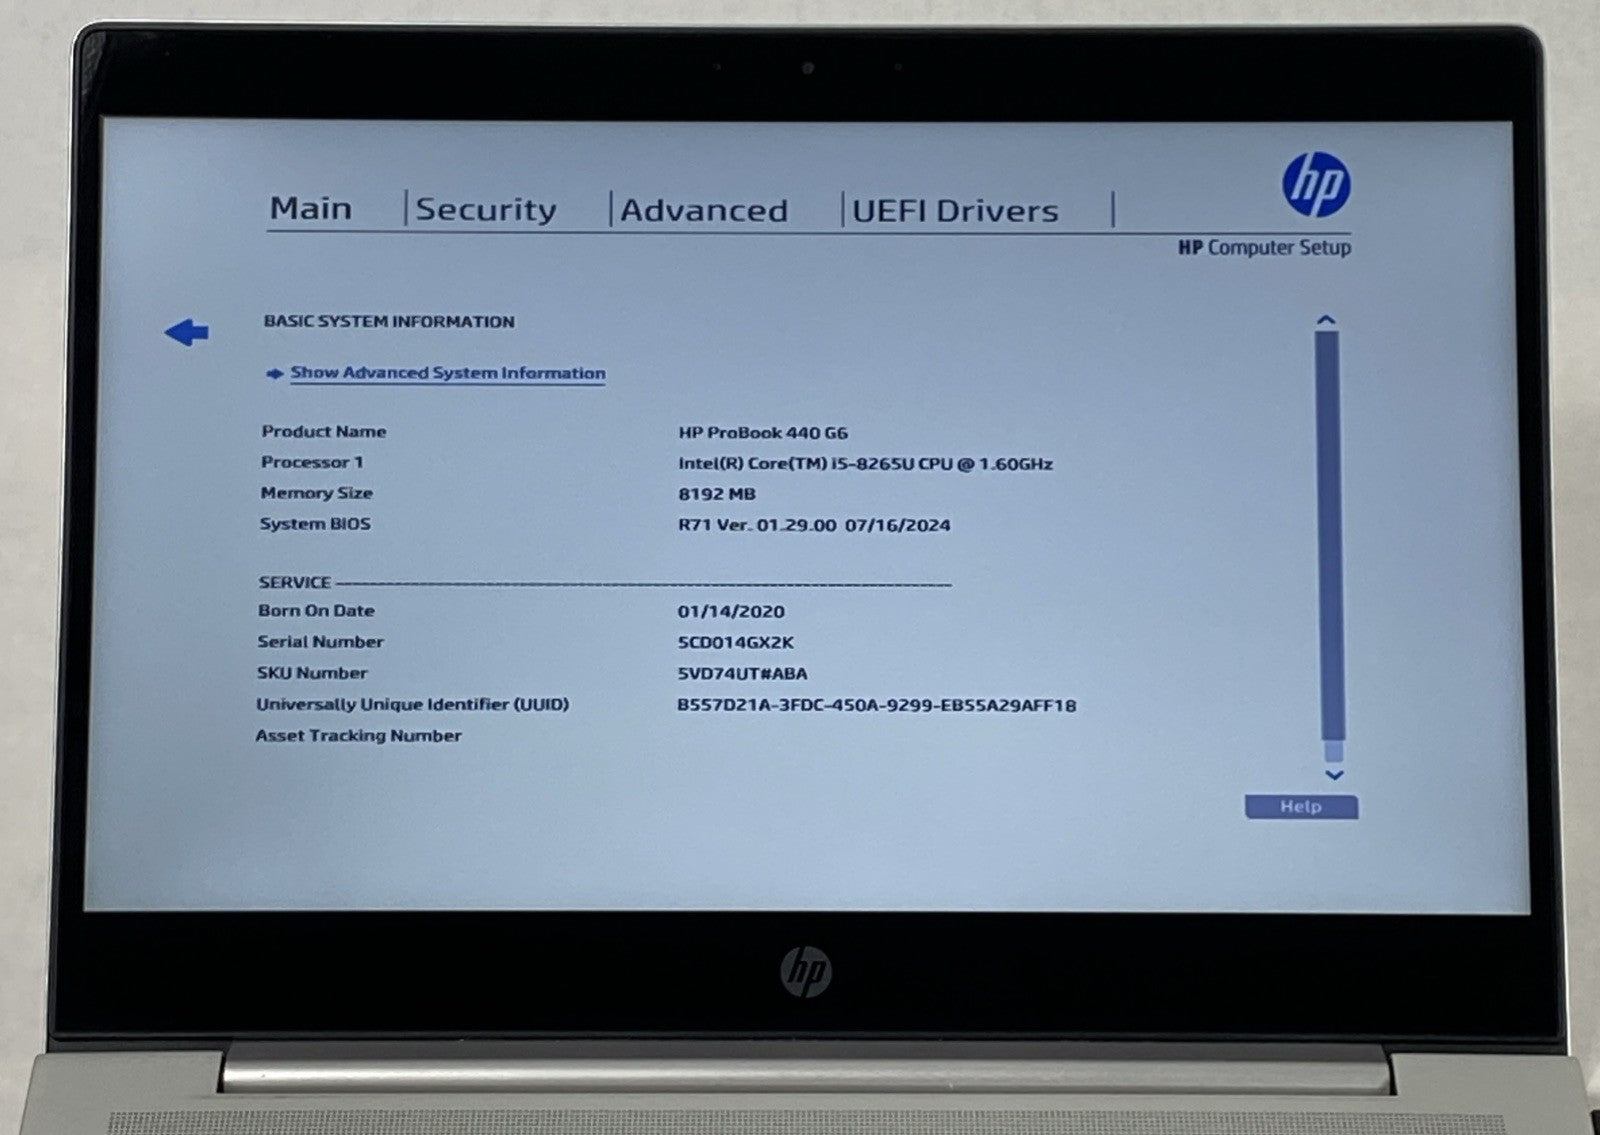
Task: Open Show Advanced System Information link
Action: 447,373
